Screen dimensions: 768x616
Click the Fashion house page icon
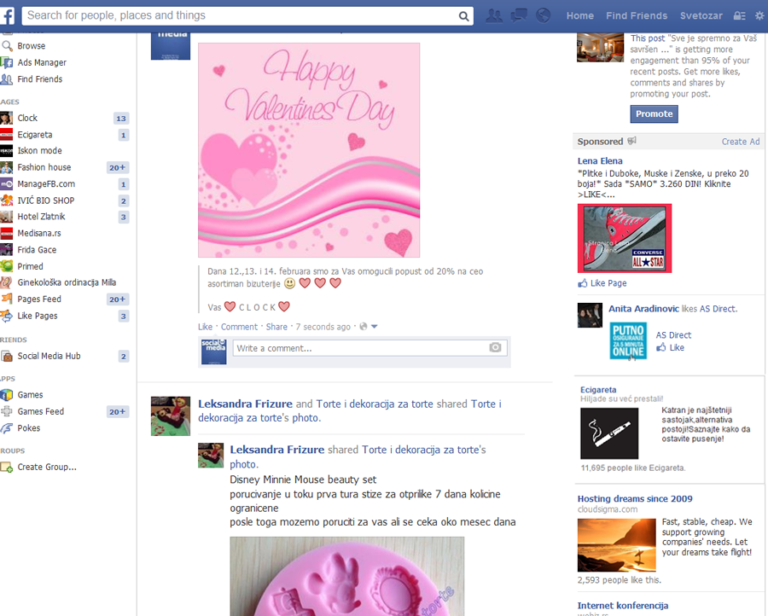pos(6,167)
